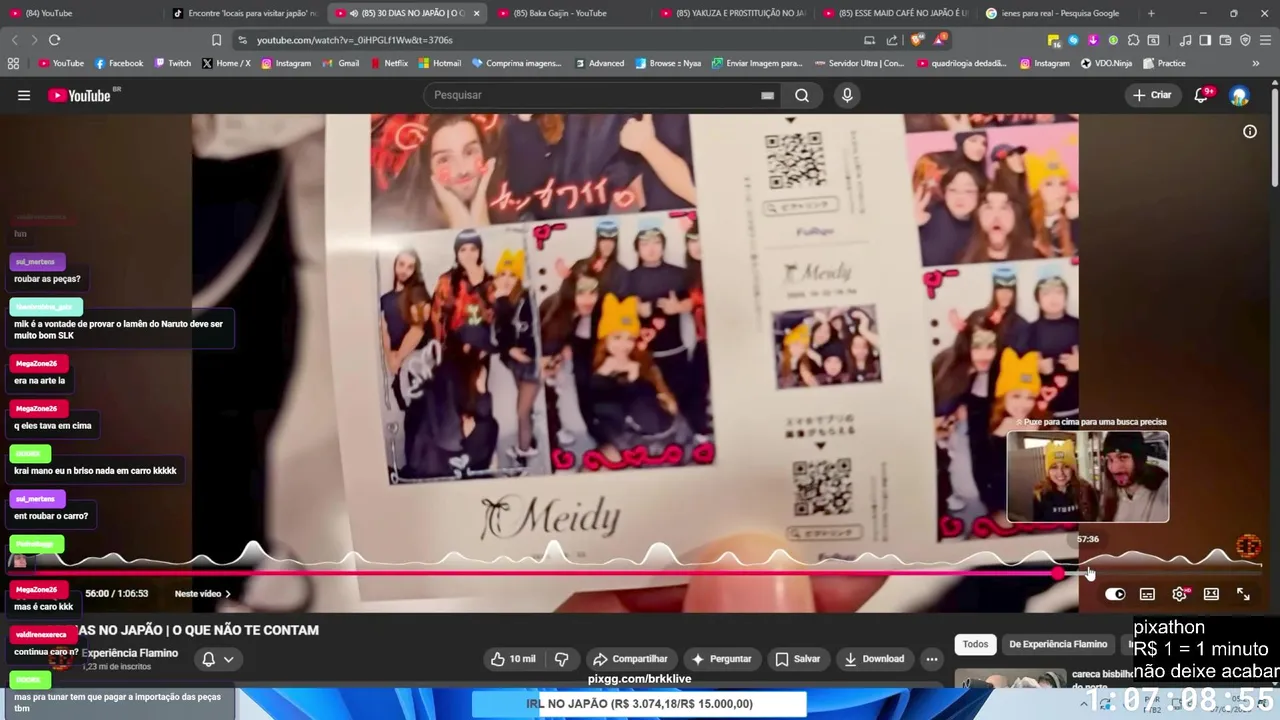Open the Facebook bookmark
Image resolution: width=1280 pixels, height=720 pixels.
pos(119,63)
